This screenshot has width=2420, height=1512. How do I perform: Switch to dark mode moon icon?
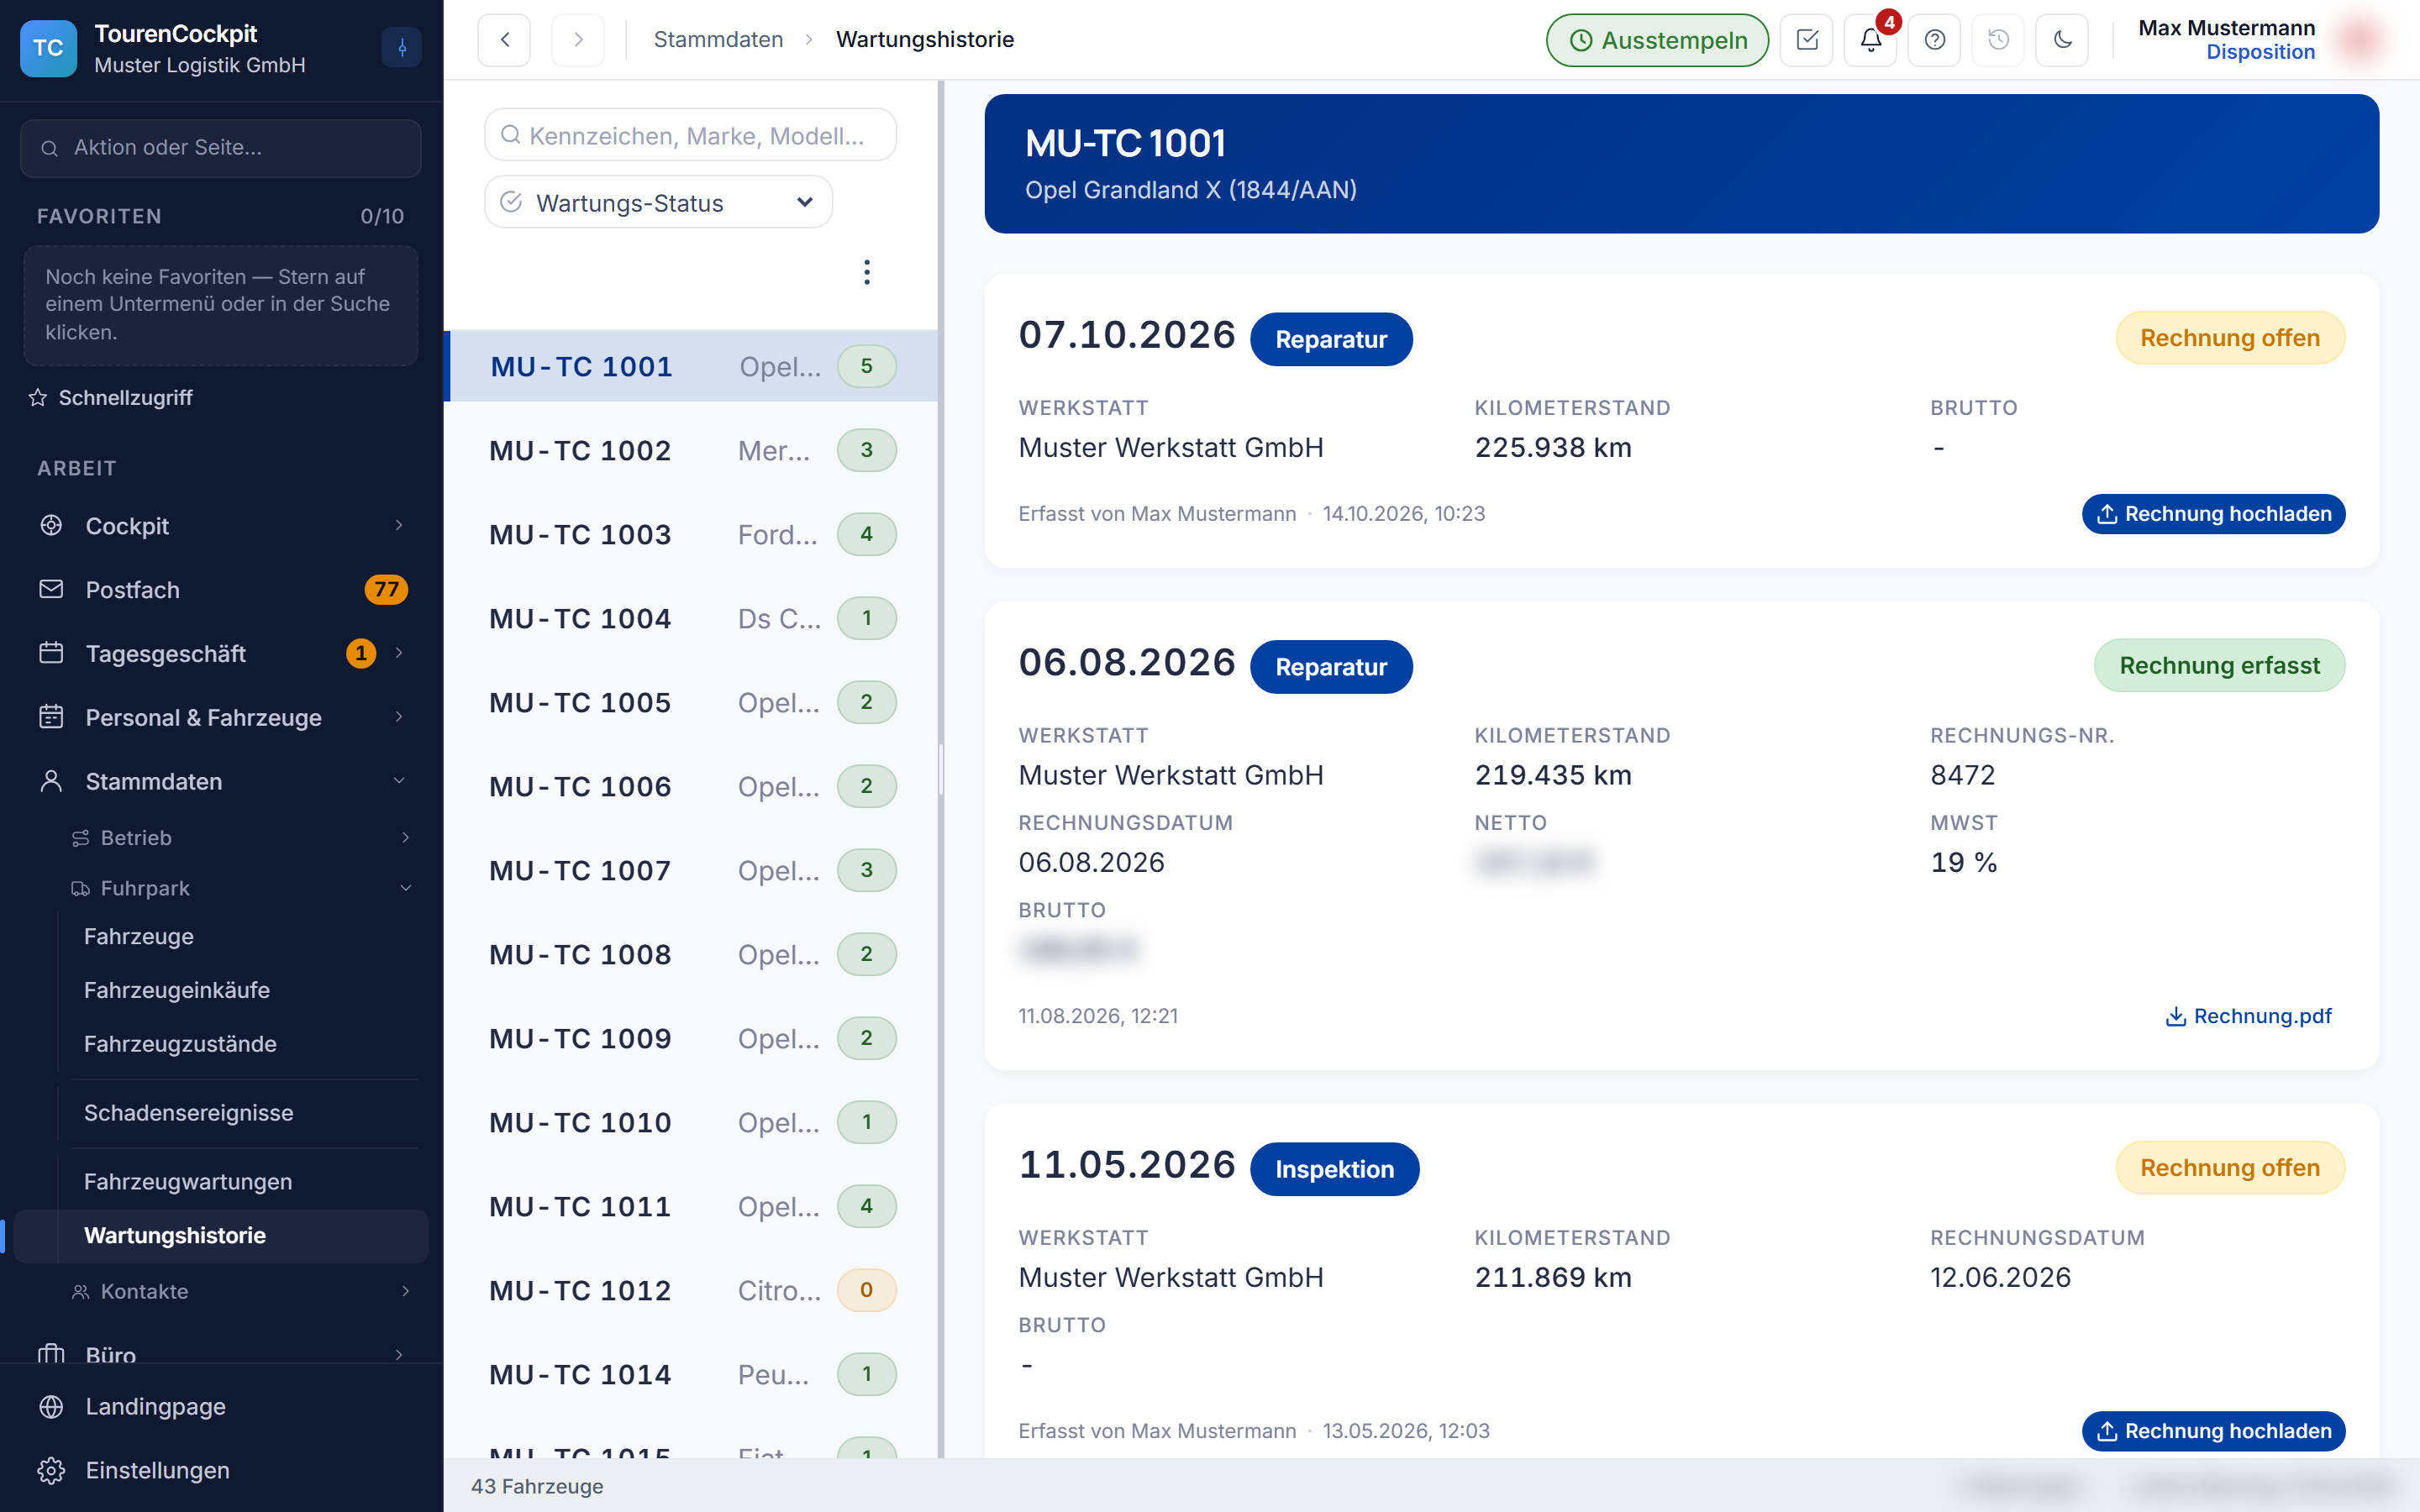point(2063,40)
